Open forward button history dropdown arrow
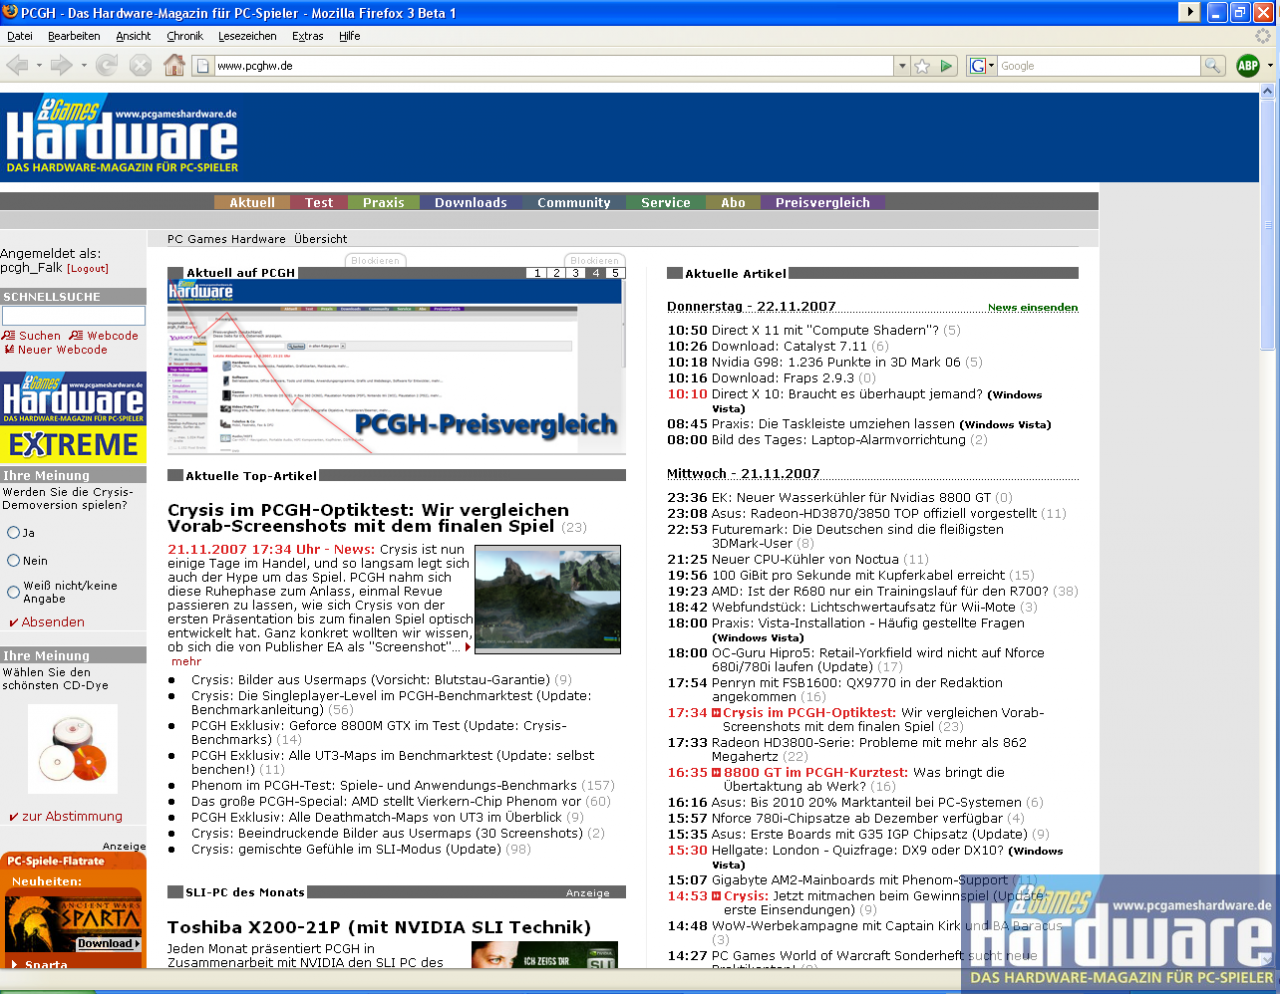Image resolution: width=1280 pixels, height=994 pixels. click(84, 66)
